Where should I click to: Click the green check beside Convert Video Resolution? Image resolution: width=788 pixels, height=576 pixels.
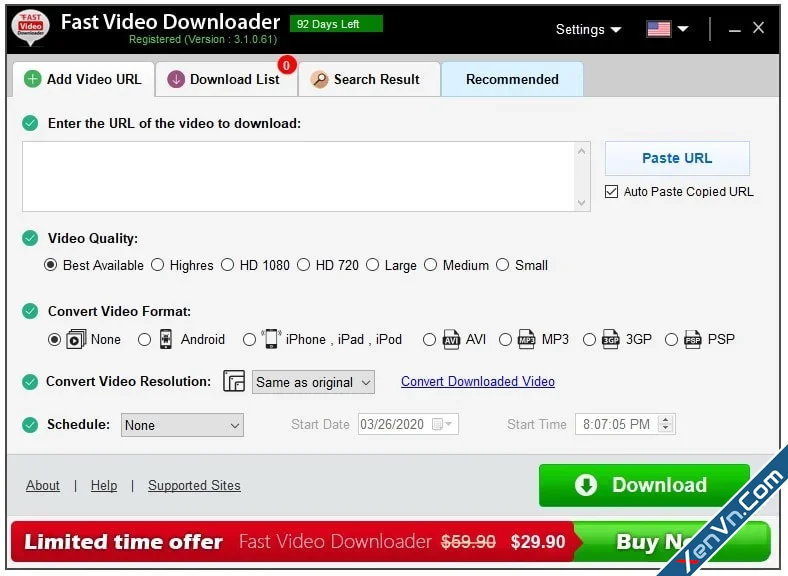[30, 381]
